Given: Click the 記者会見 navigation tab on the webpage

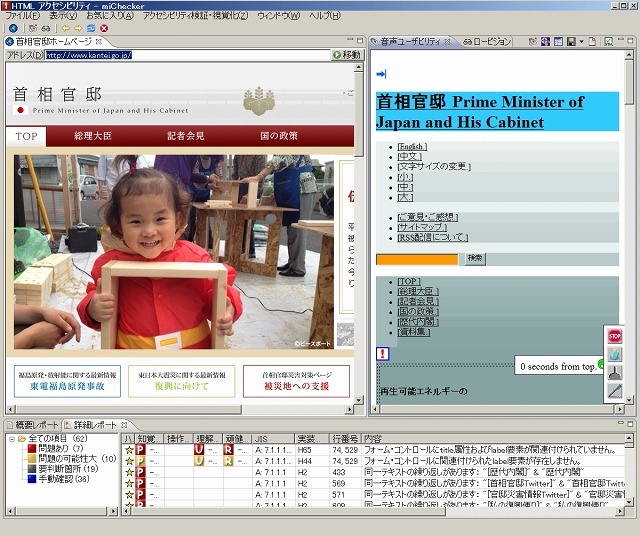Looking at the screenshot, I should pyautogui.click(x=186, y=136).
